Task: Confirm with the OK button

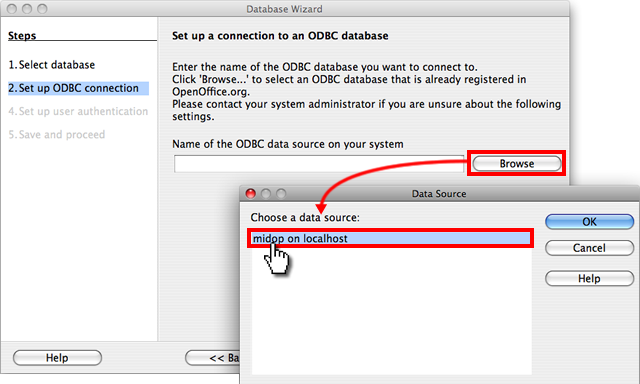Action: click(x=589, y=222)
